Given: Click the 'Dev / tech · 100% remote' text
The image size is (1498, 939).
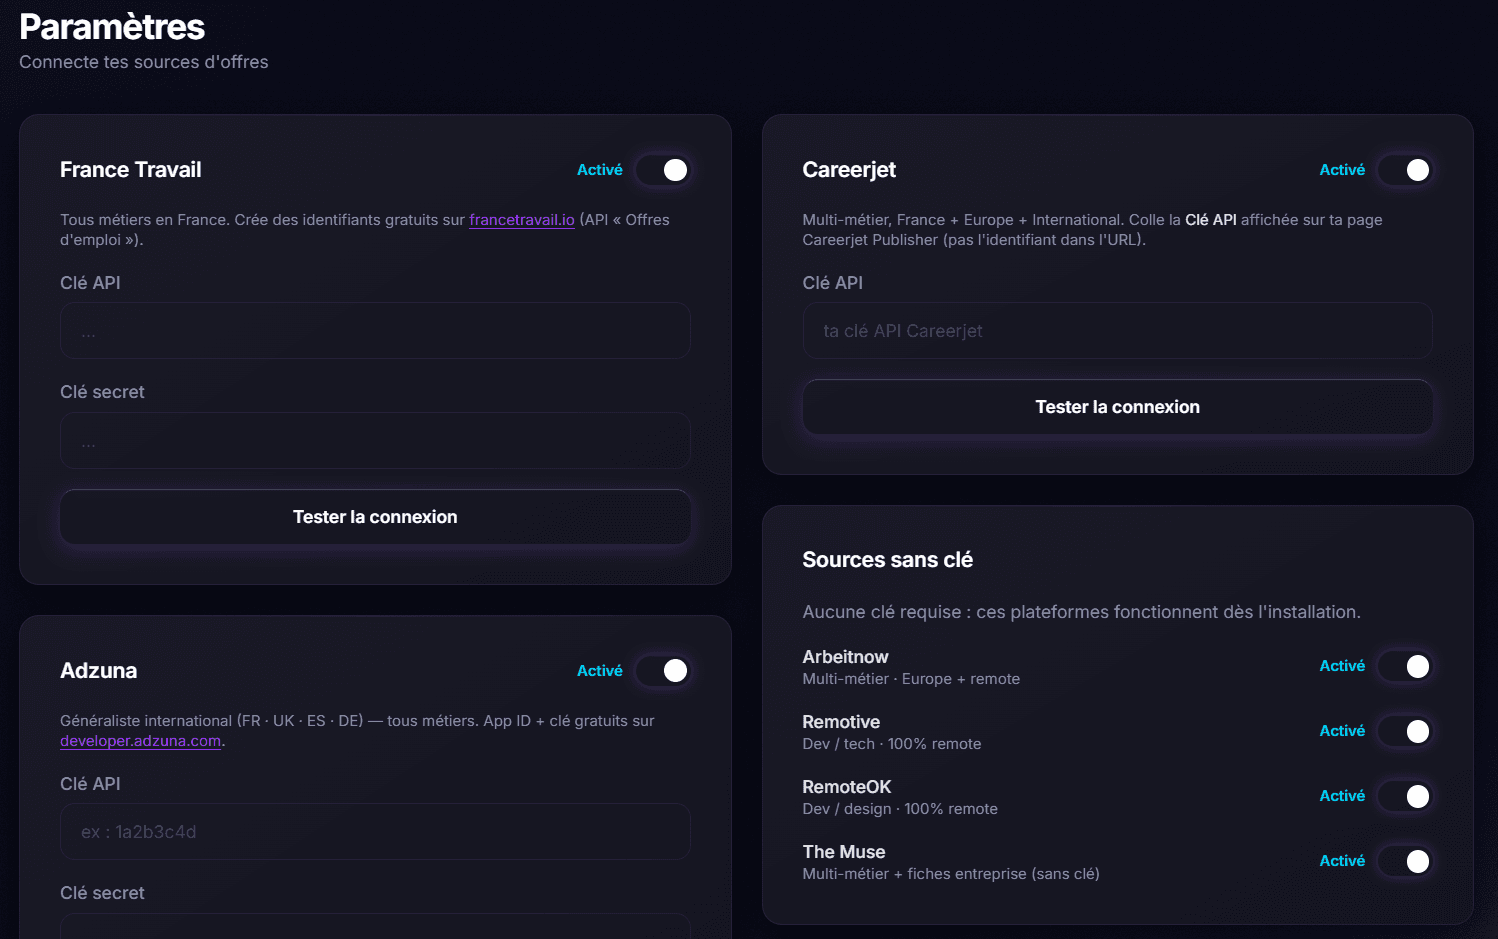Looking at the screenshot, I should tap(892, 744).
